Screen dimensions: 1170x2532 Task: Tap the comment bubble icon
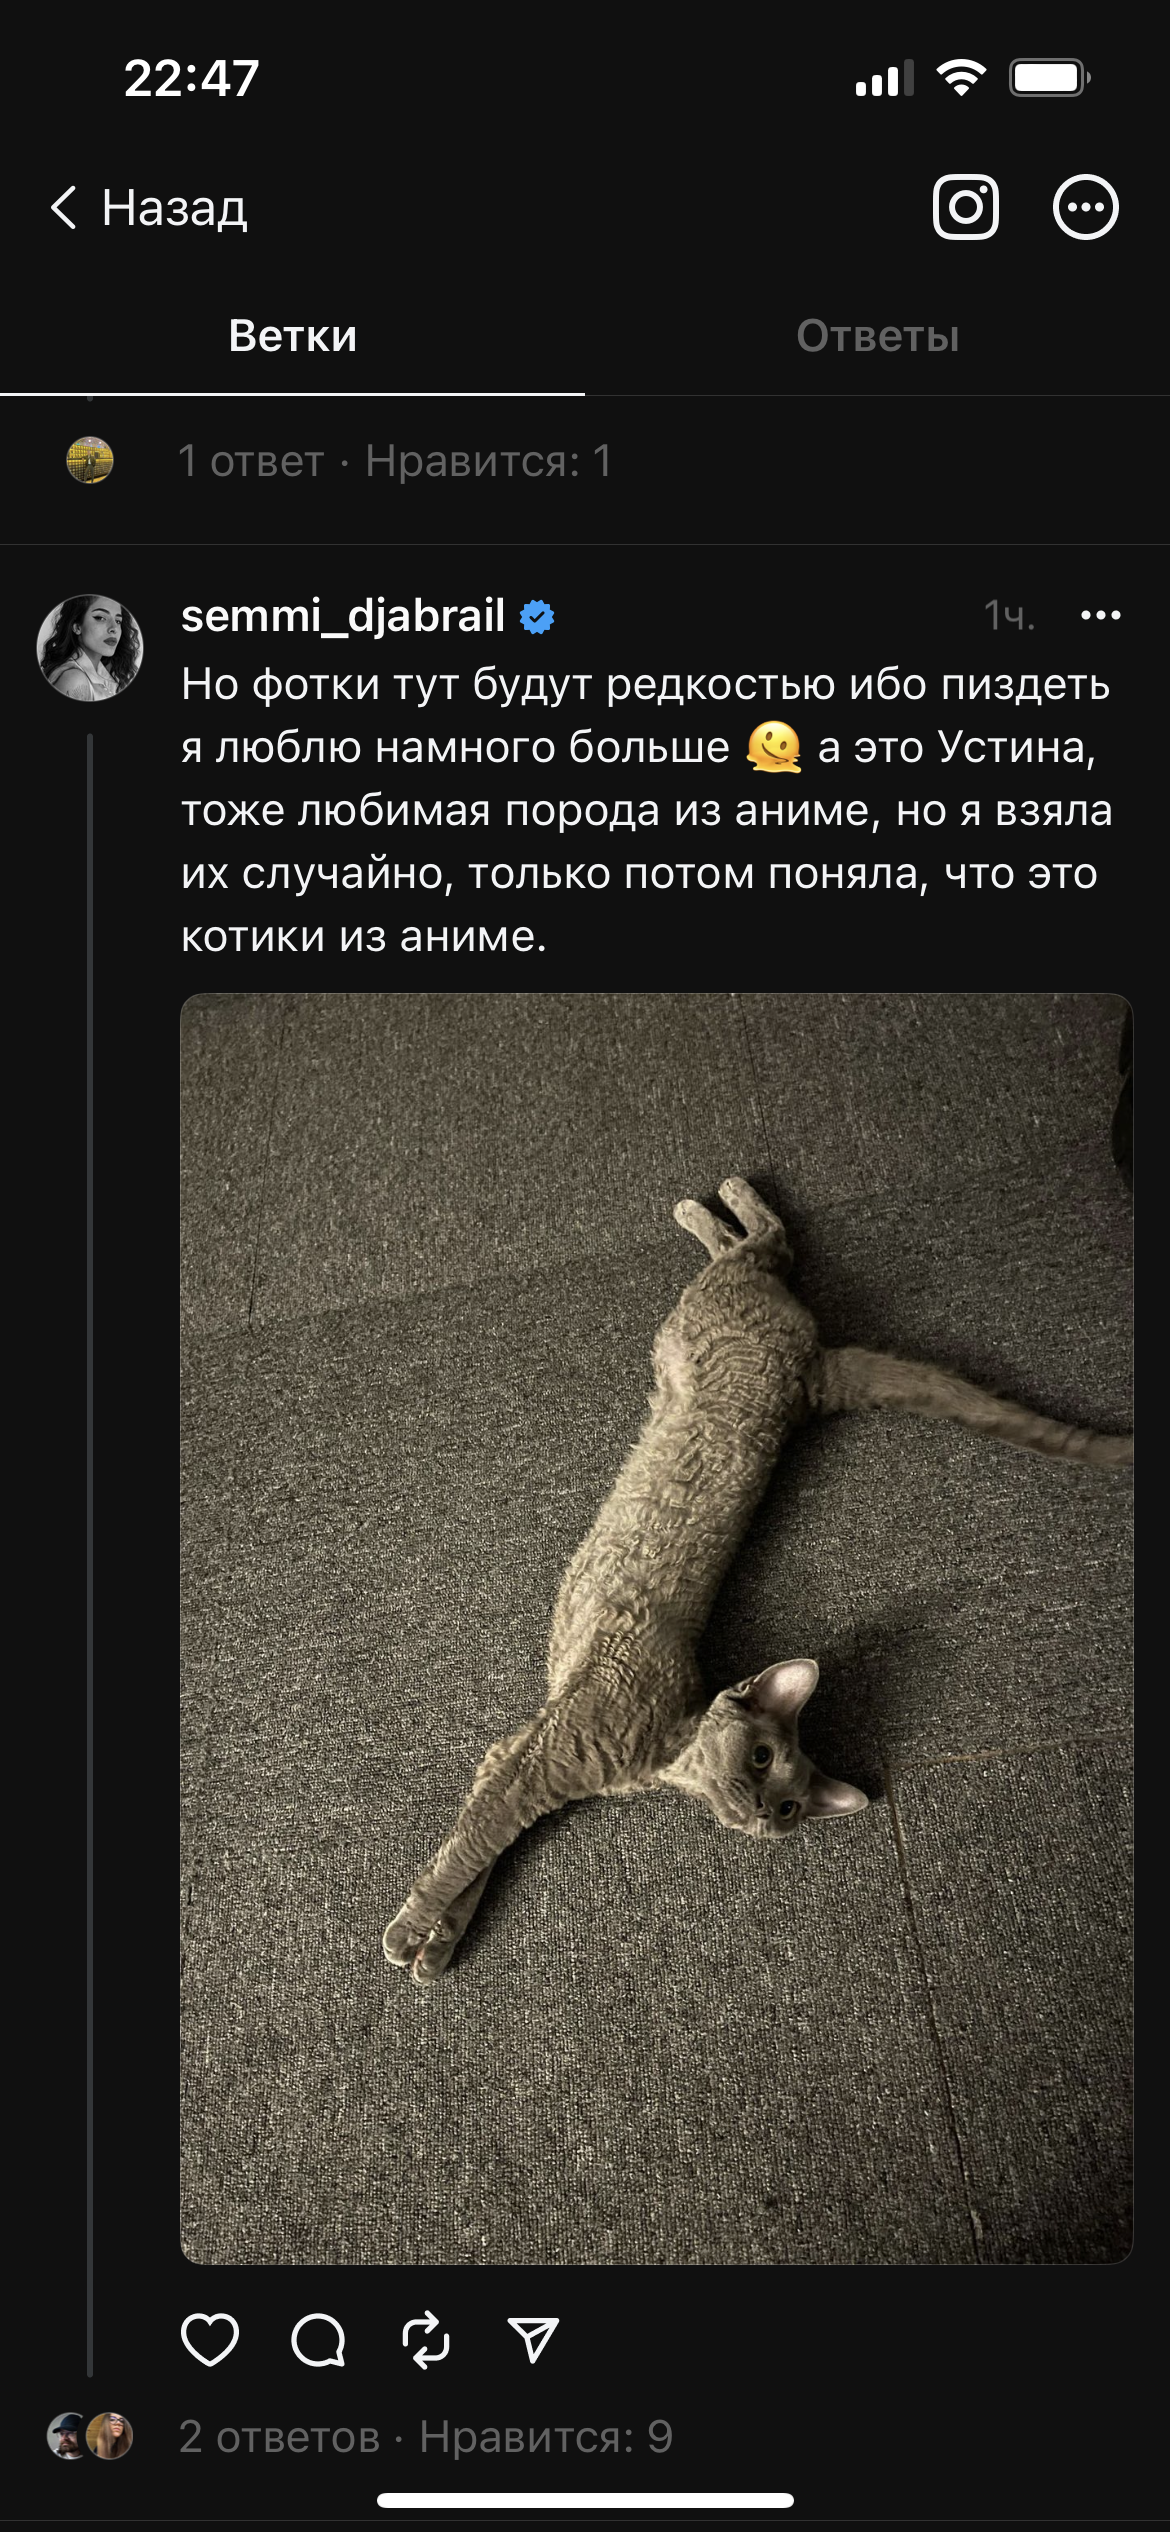click(x=318, y=2340)
